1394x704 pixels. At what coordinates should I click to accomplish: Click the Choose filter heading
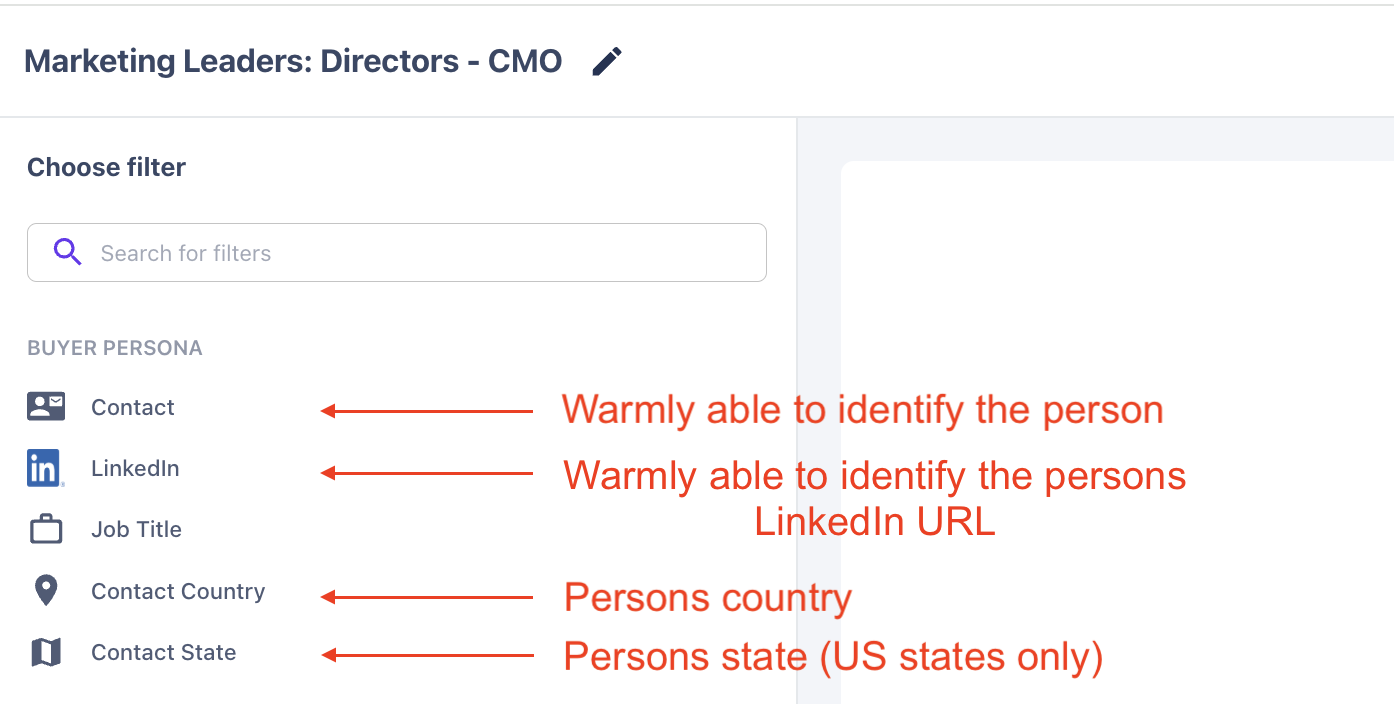(106, 167)
